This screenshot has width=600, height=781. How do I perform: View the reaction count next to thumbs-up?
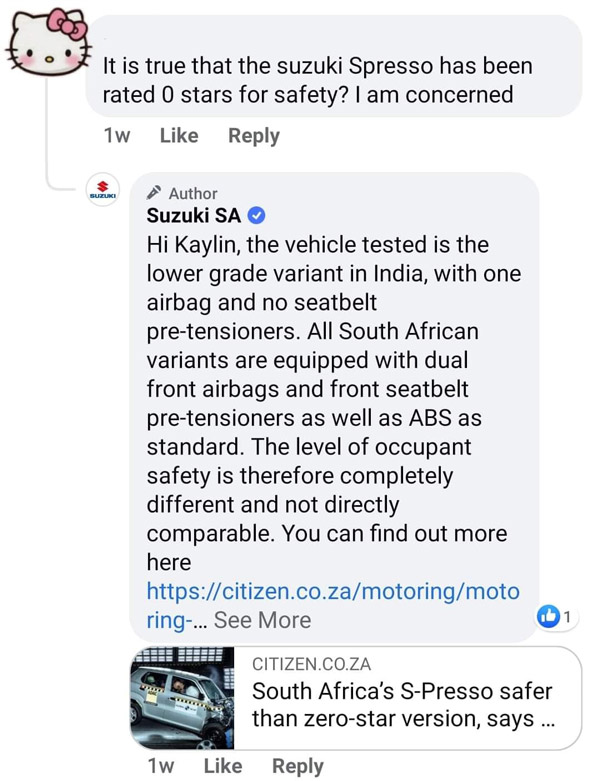(x=568, y=617)
